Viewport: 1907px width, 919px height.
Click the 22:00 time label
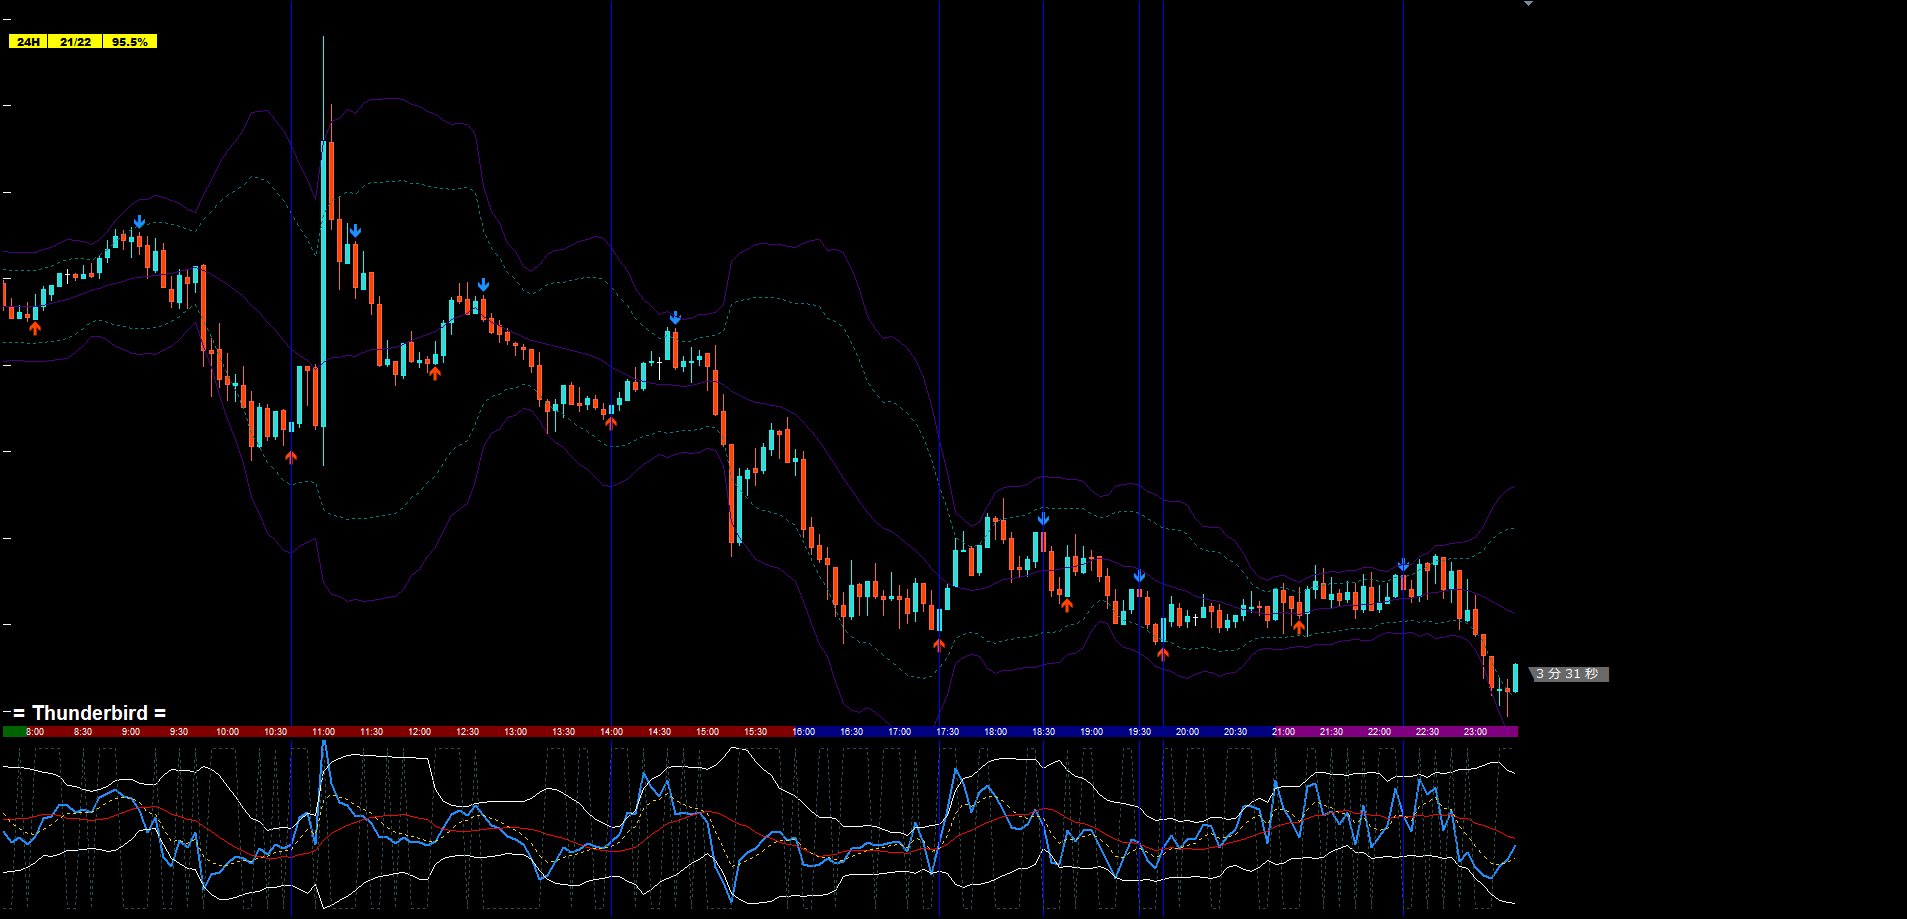[1379, 732]
